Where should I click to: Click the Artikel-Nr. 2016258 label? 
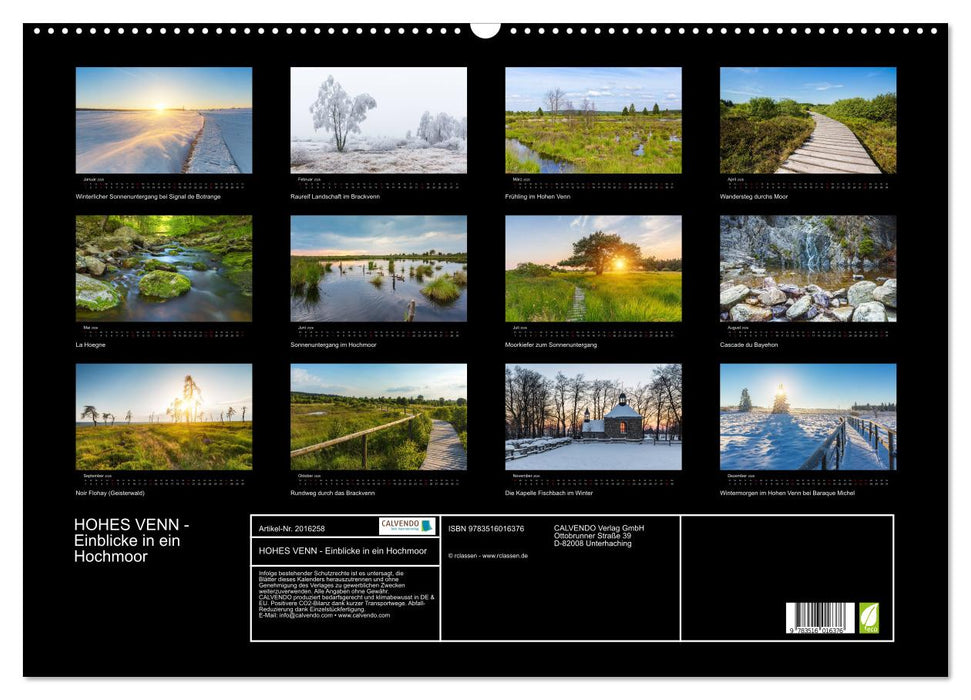tap(292, 528)
